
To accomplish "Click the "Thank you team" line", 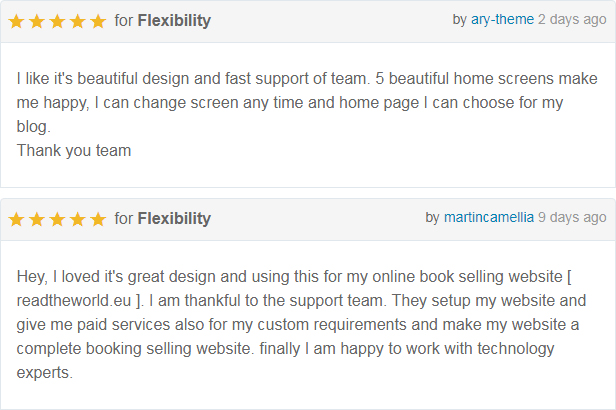I will click(x=74, y=151).
